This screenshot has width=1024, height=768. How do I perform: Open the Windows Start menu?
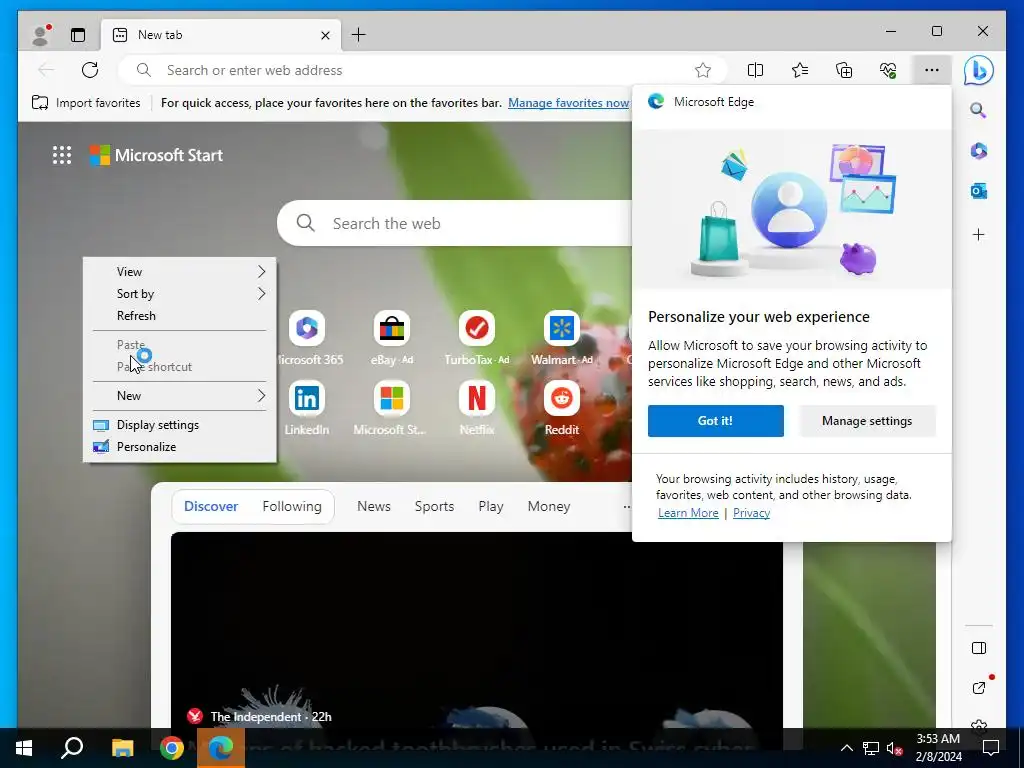(x=24, y=748)
